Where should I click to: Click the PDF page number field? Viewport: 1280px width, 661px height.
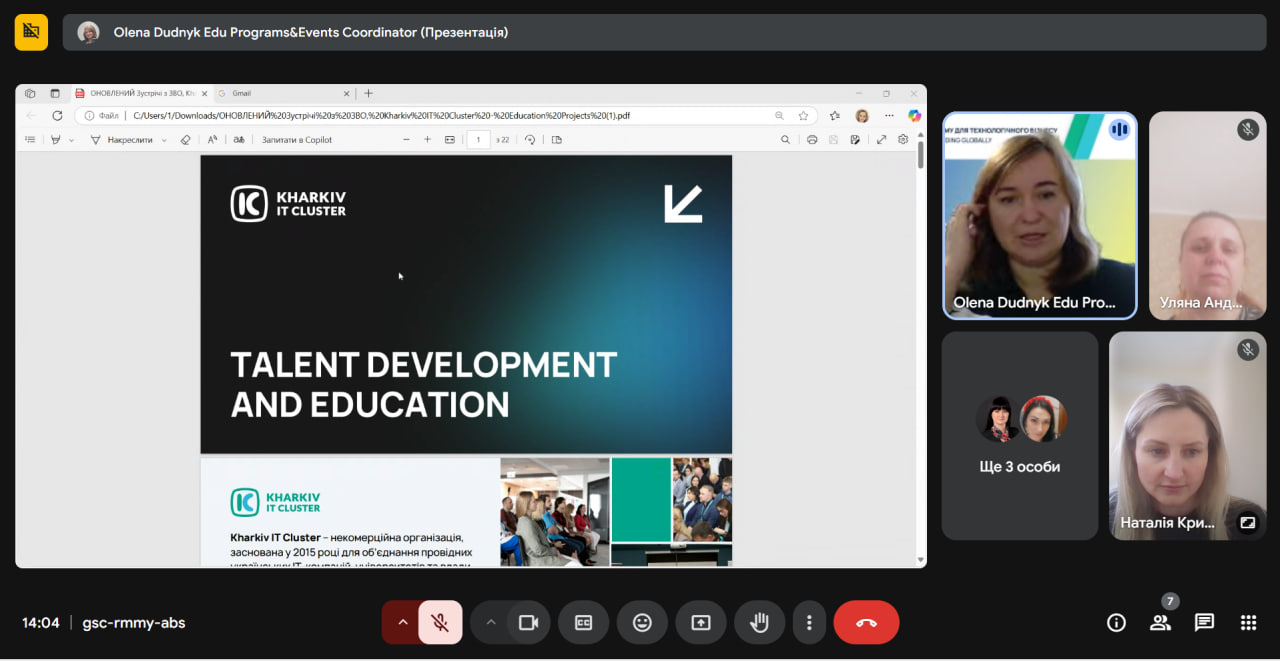479,140
